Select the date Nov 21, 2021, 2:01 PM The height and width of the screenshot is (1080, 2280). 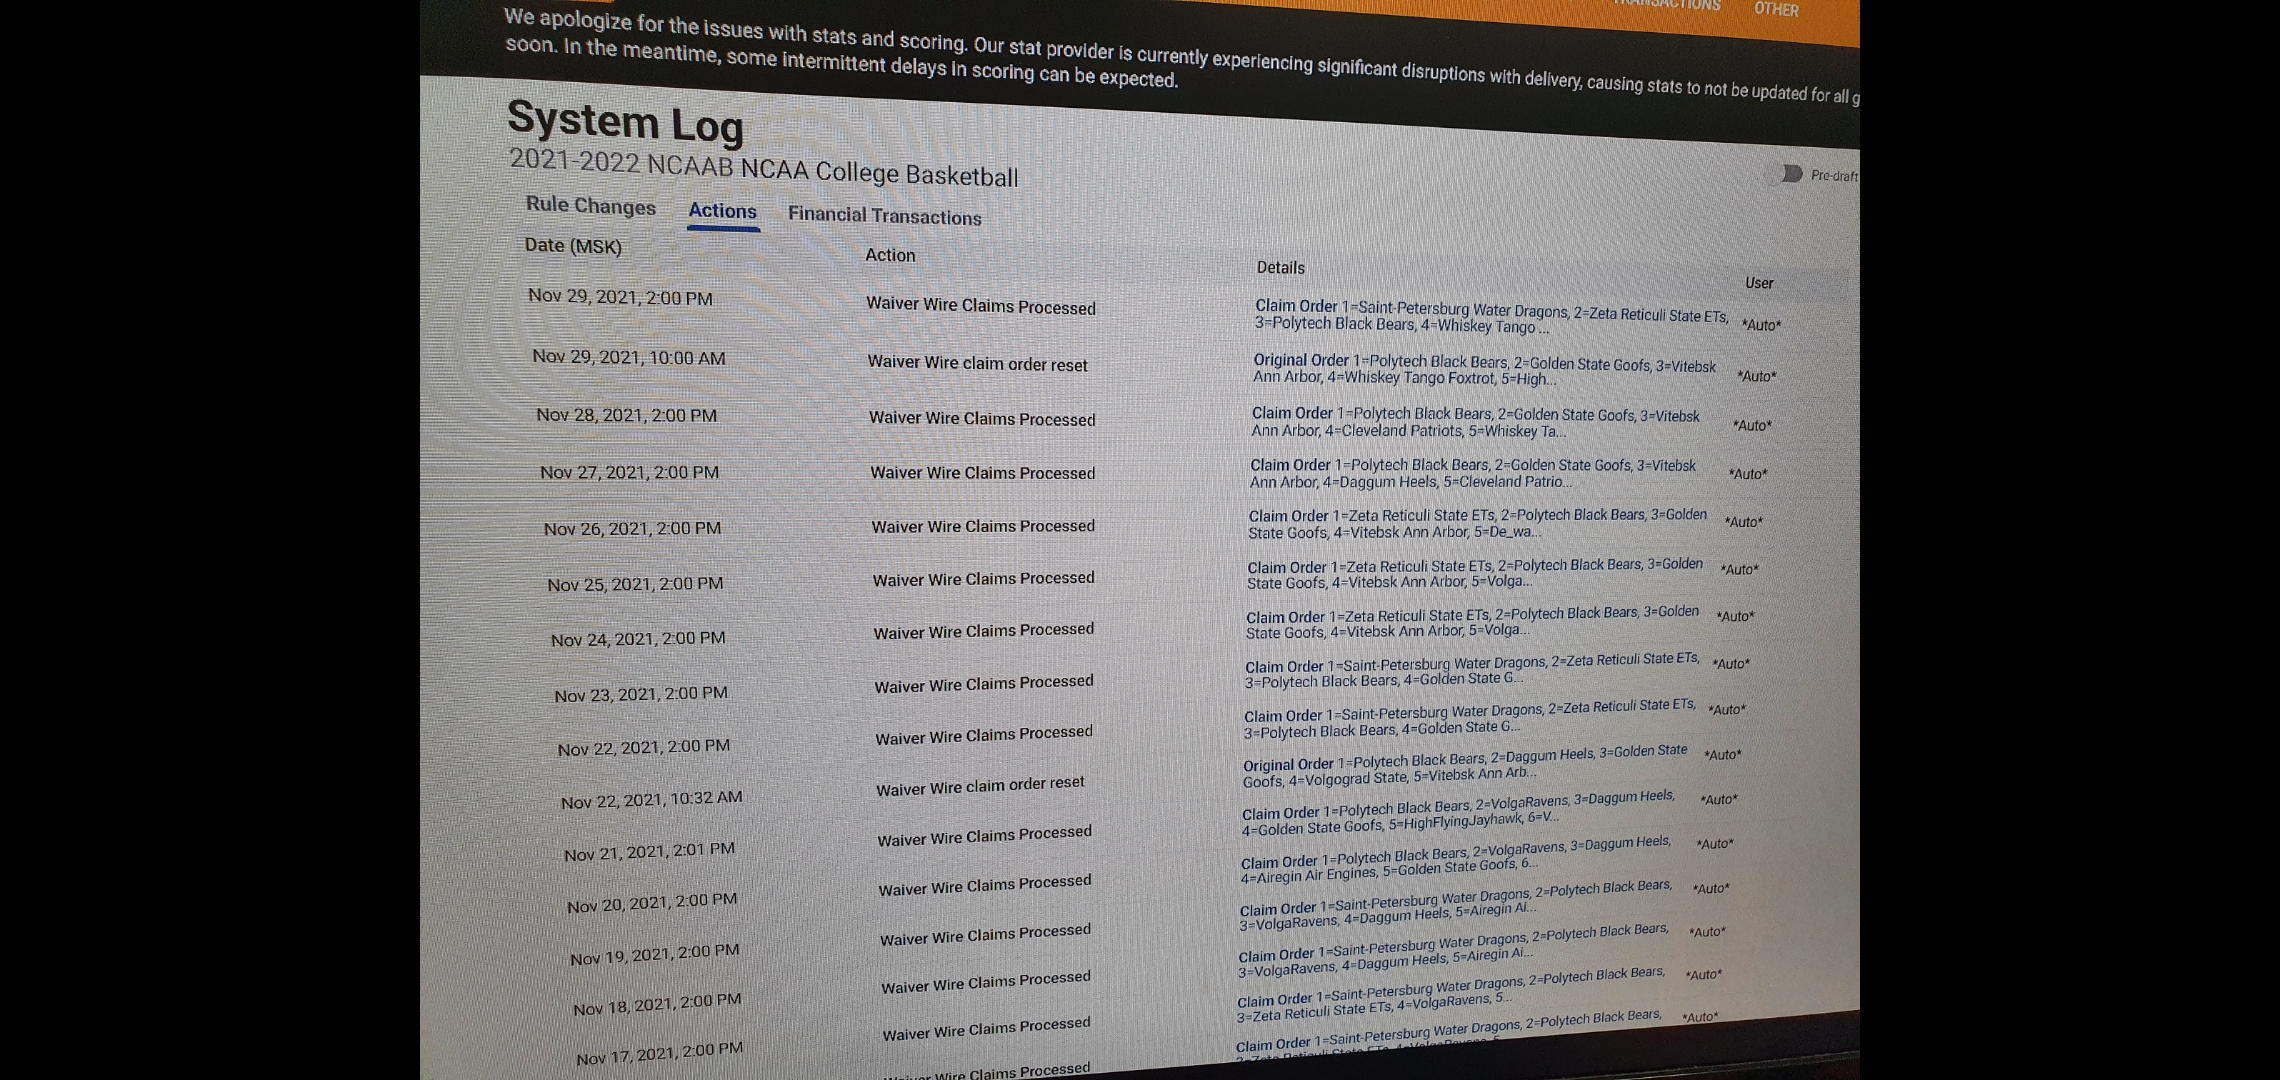(649, 852)
